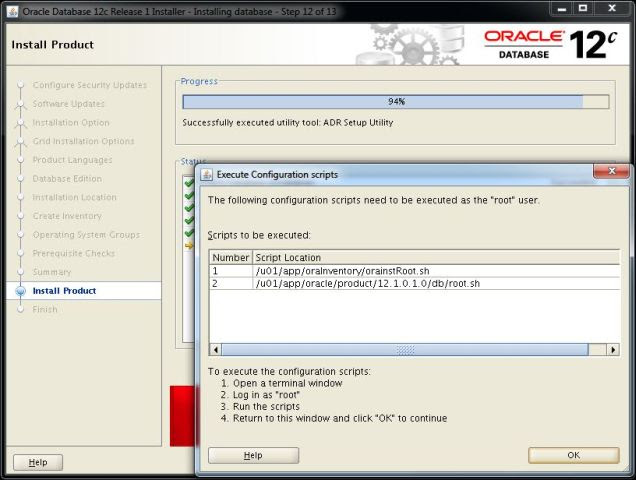This screenshot has width=636, height=480.
Task: Select the Summary step
Action: 52,272
